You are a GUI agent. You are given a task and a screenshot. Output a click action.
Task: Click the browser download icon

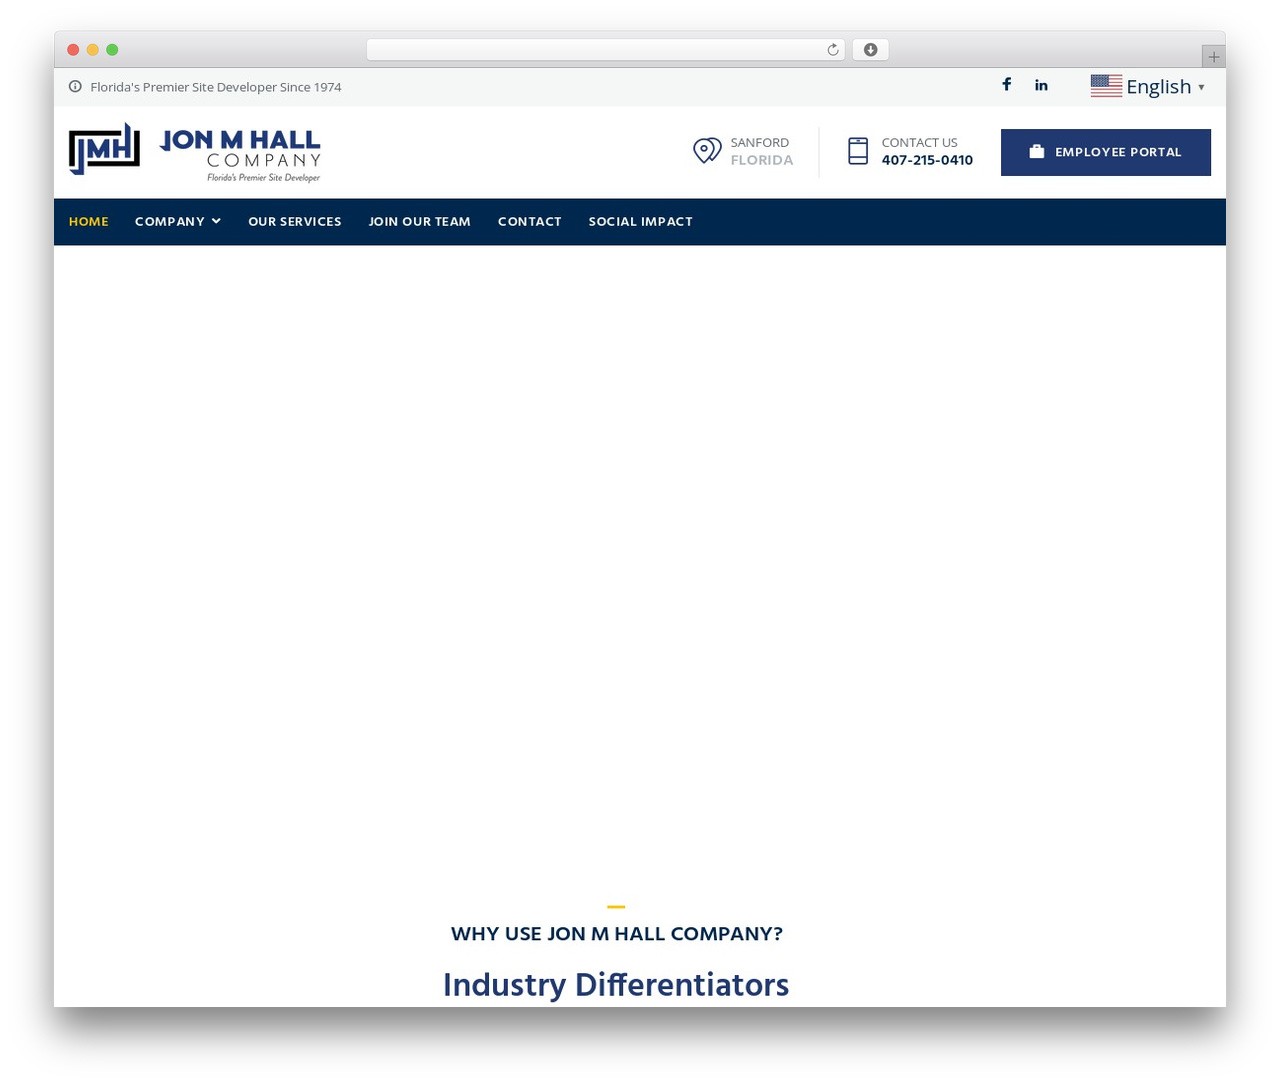871,50
